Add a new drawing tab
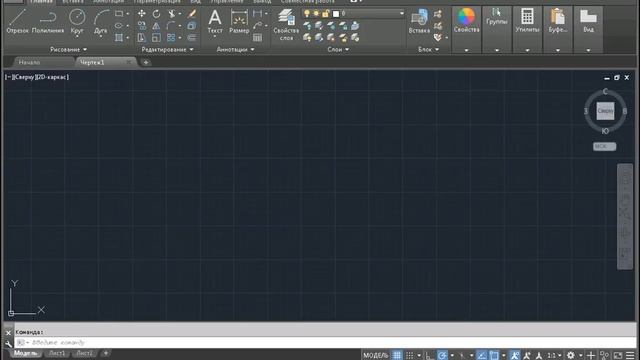The height and width of the screenshot is (360, 640). (x=146, y=62)
